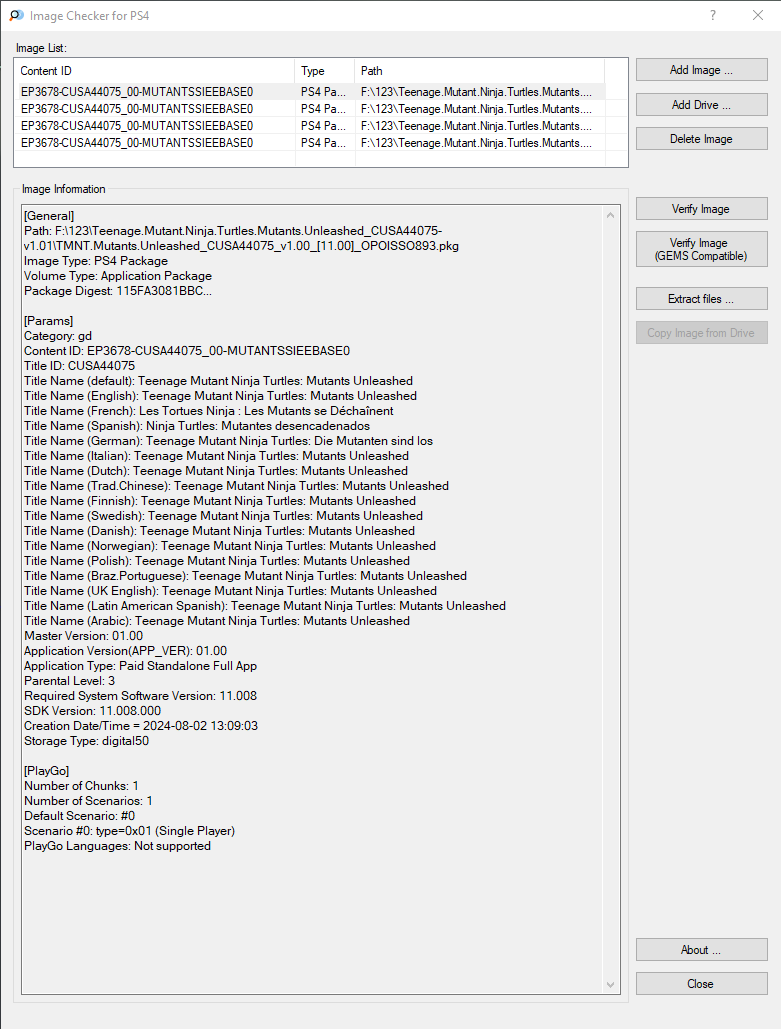Click Verify Image (GEMS Compatible) button
This screenshot has height=1029, width=781.
(702, 249)
